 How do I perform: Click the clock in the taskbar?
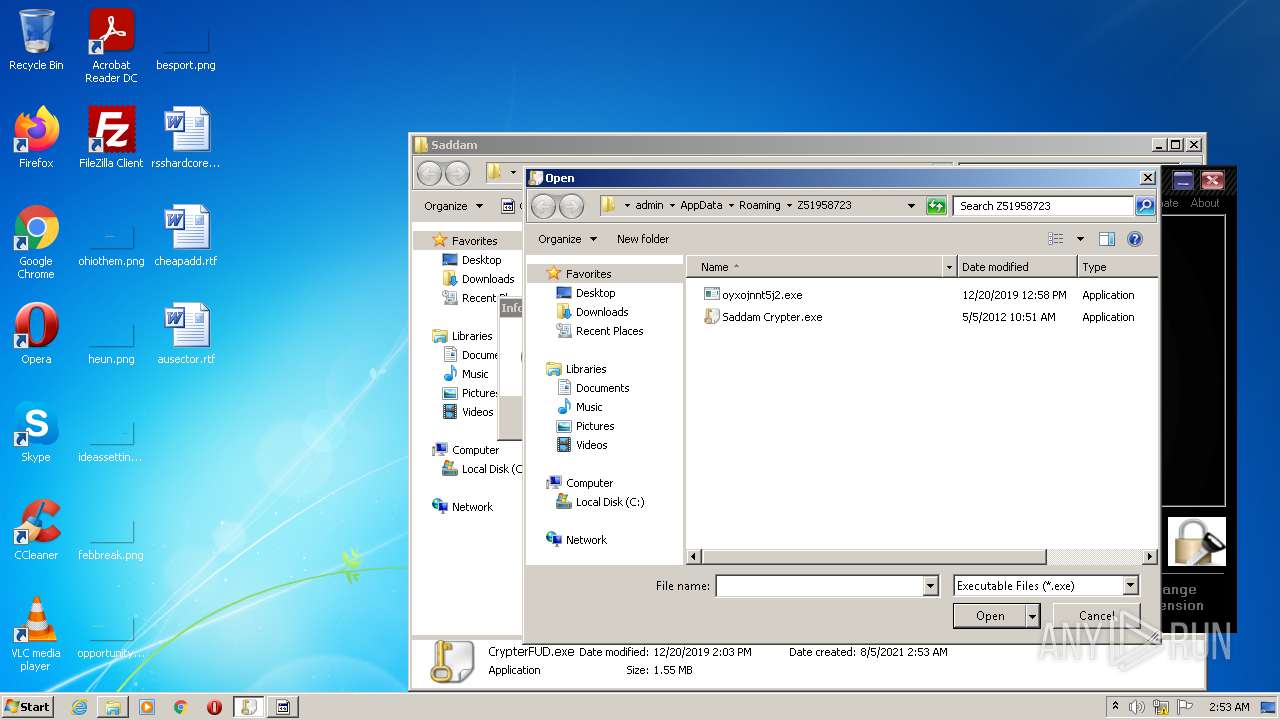pyautogui.click(x=1228, y=707)
